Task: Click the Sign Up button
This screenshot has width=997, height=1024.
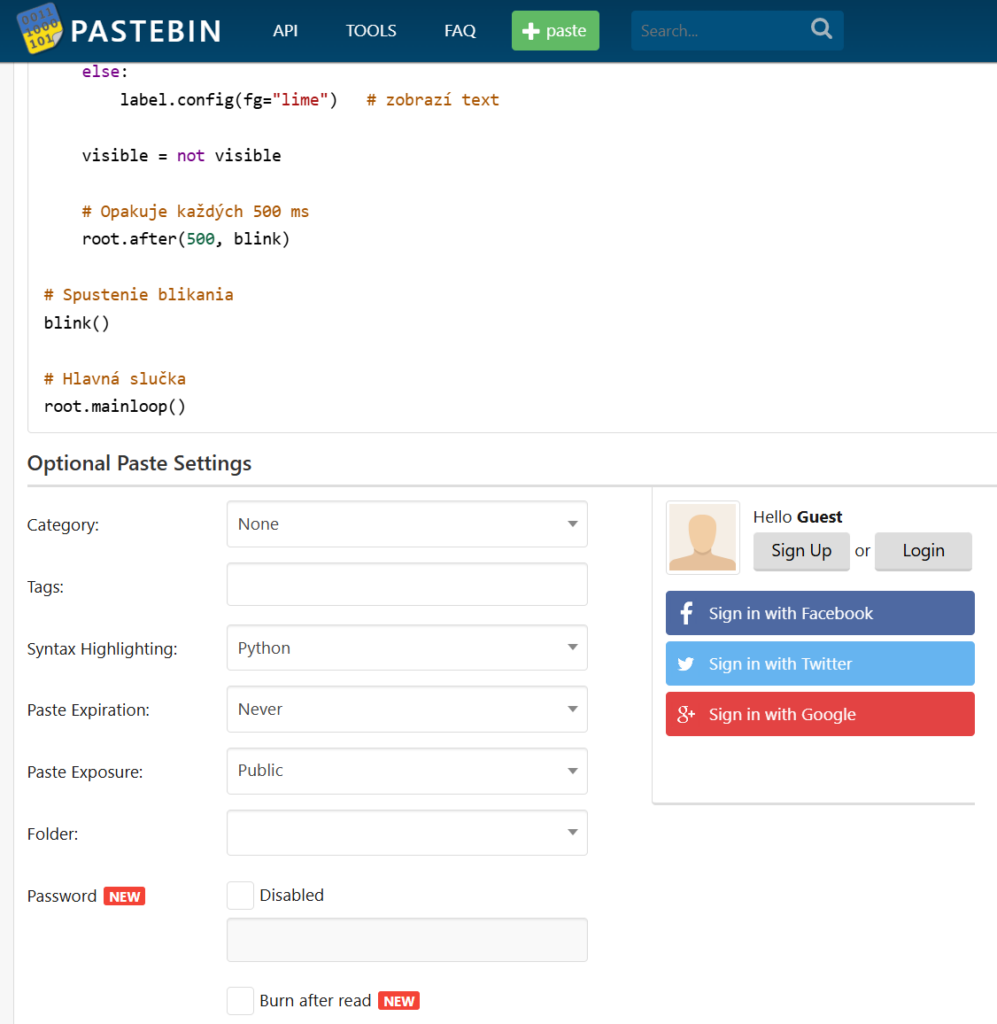Action: (801, 551)
